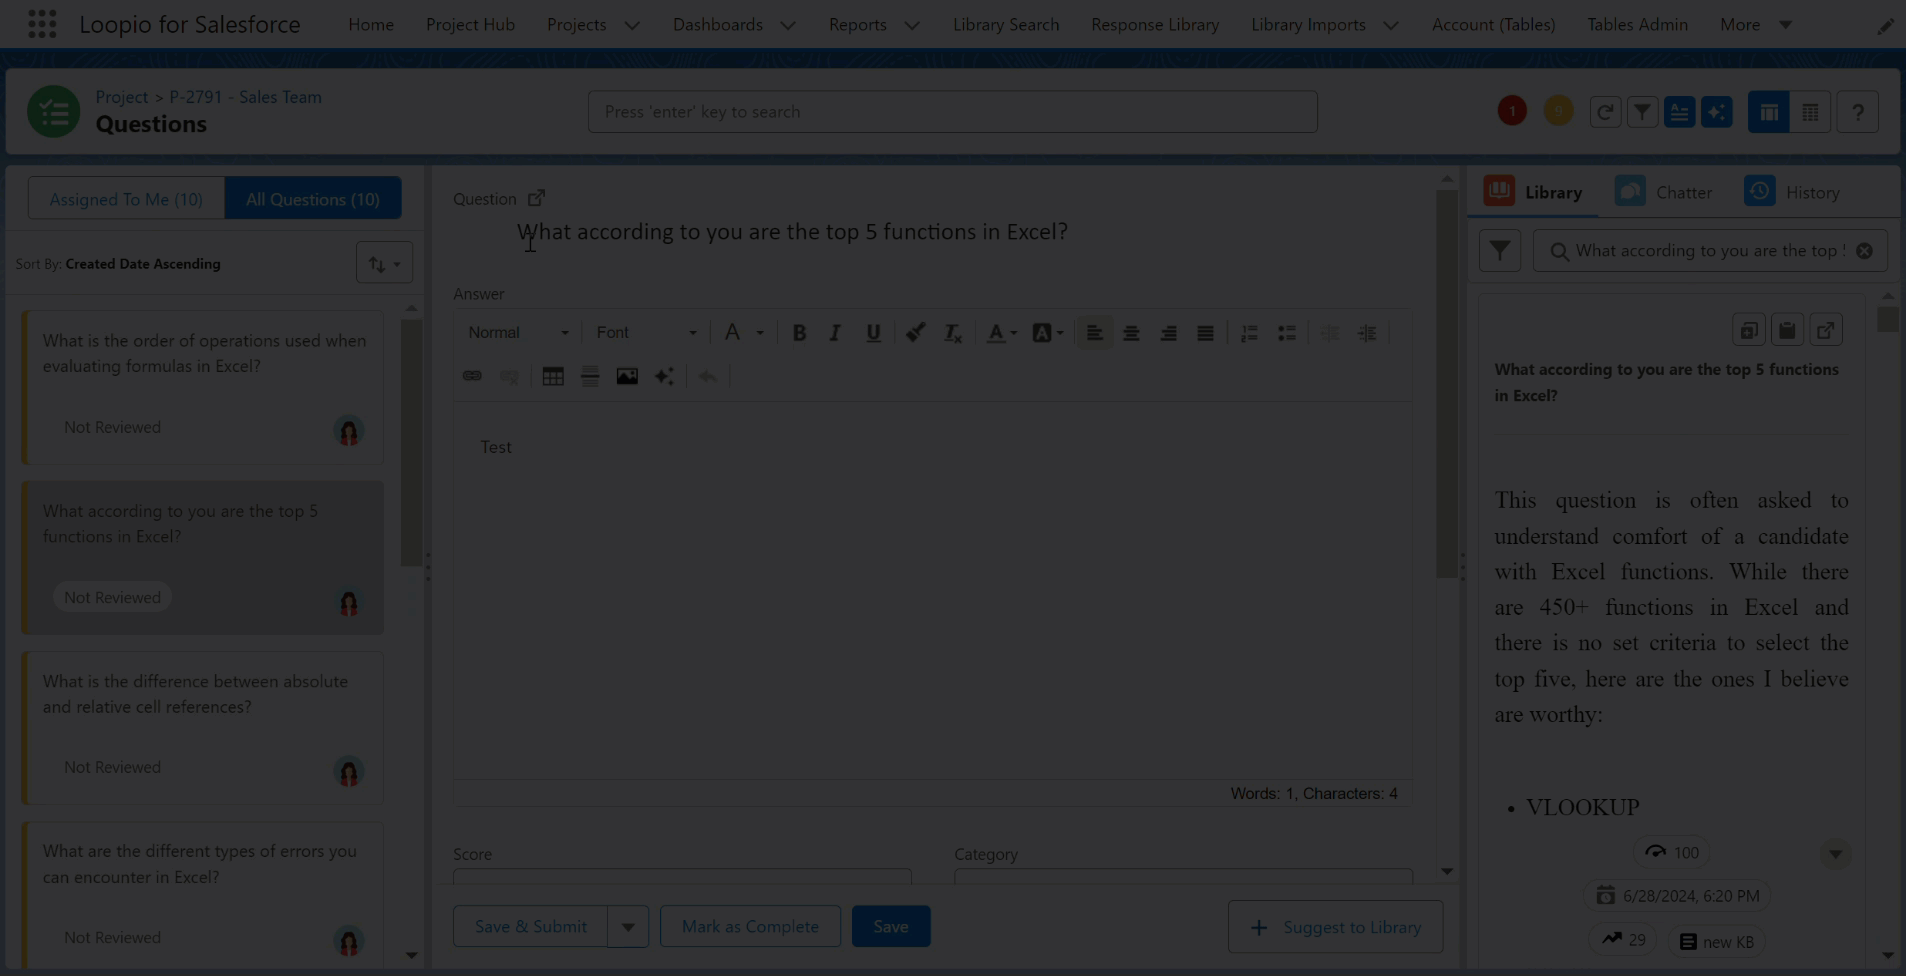The height and width of the screenshot is (976, 1906).
Task: Insert an image into the answer
Action: click(627, 376)
